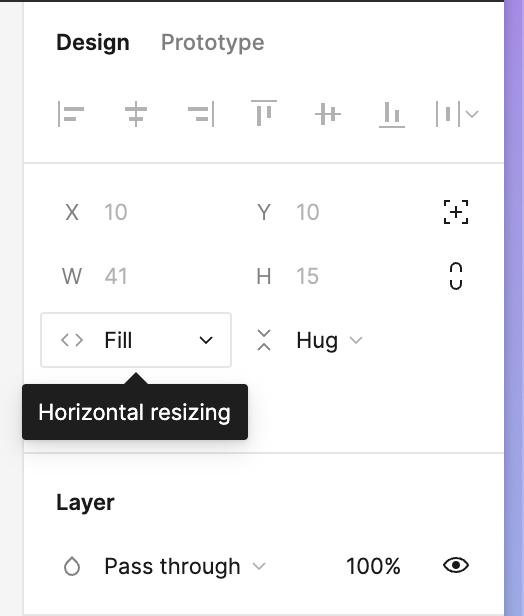This screenshot has height=616, width=524.
Task: Toggle layer visibility eye icon
Action: [456, 565]
